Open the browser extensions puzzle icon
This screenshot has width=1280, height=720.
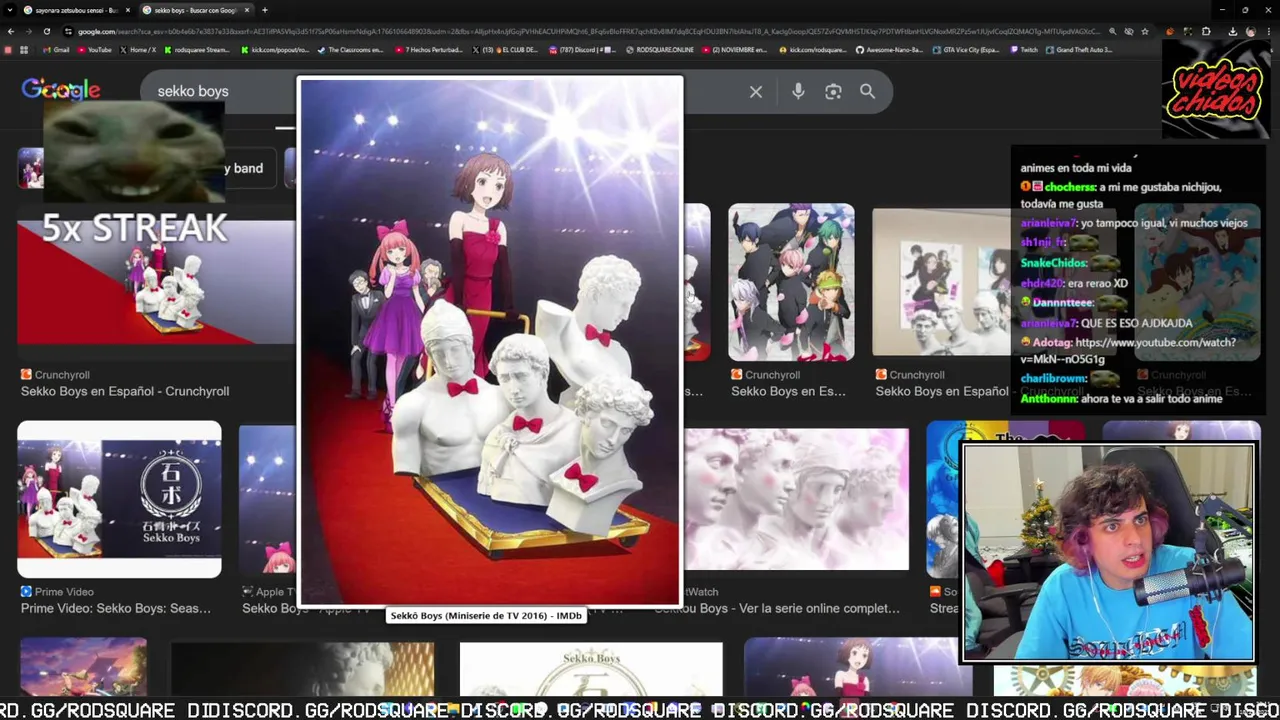tap(1206, 31)
